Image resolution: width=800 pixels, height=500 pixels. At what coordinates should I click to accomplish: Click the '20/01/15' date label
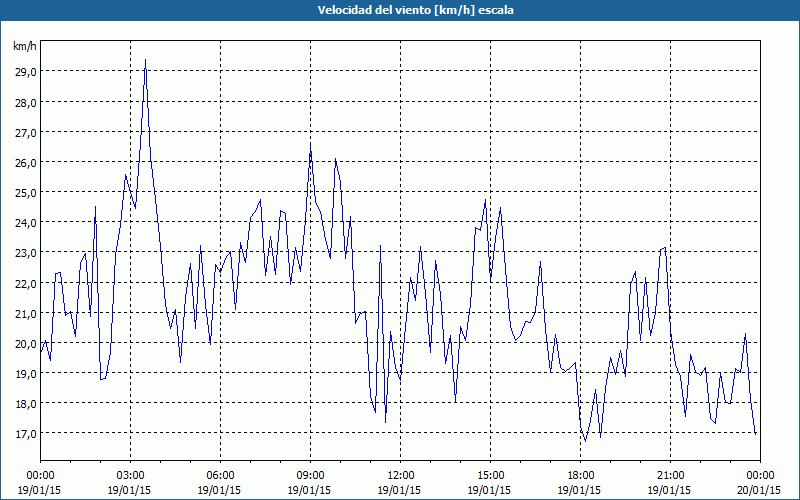759,490
